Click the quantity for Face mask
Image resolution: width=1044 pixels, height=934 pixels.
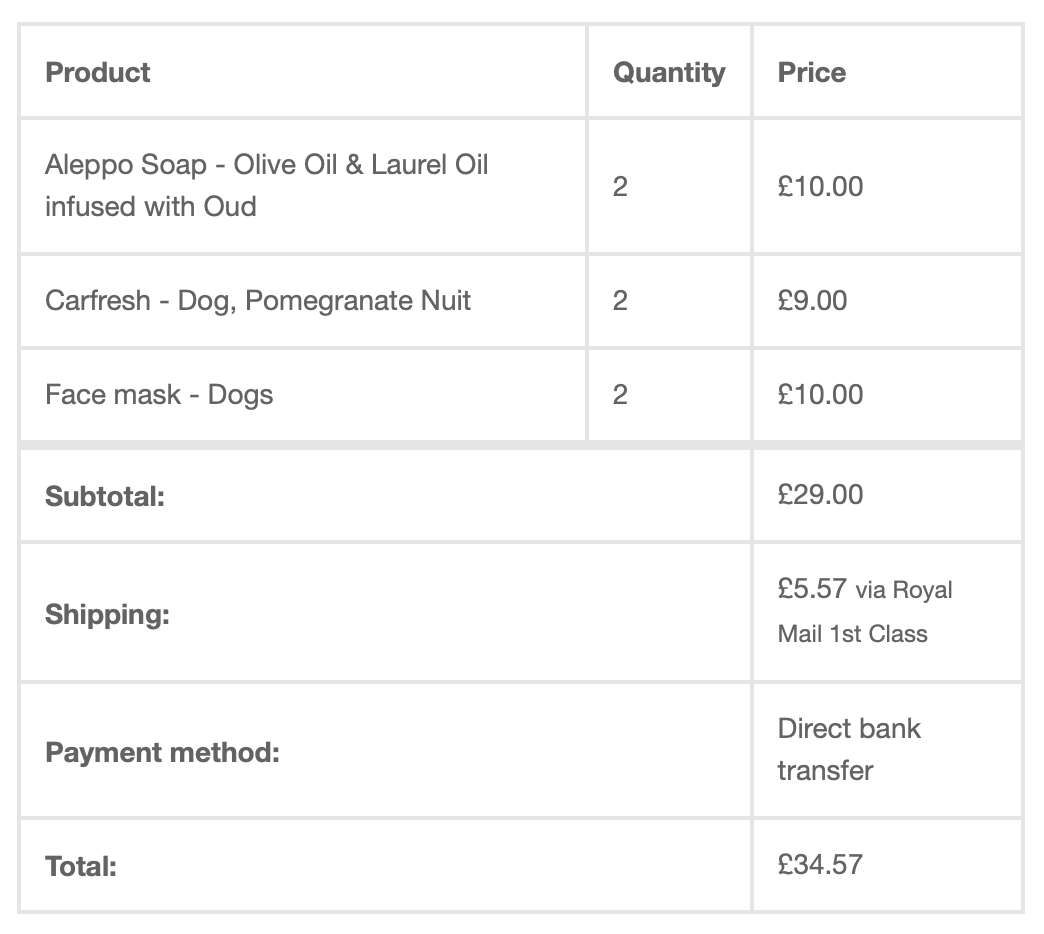click(x=620, y=394)
